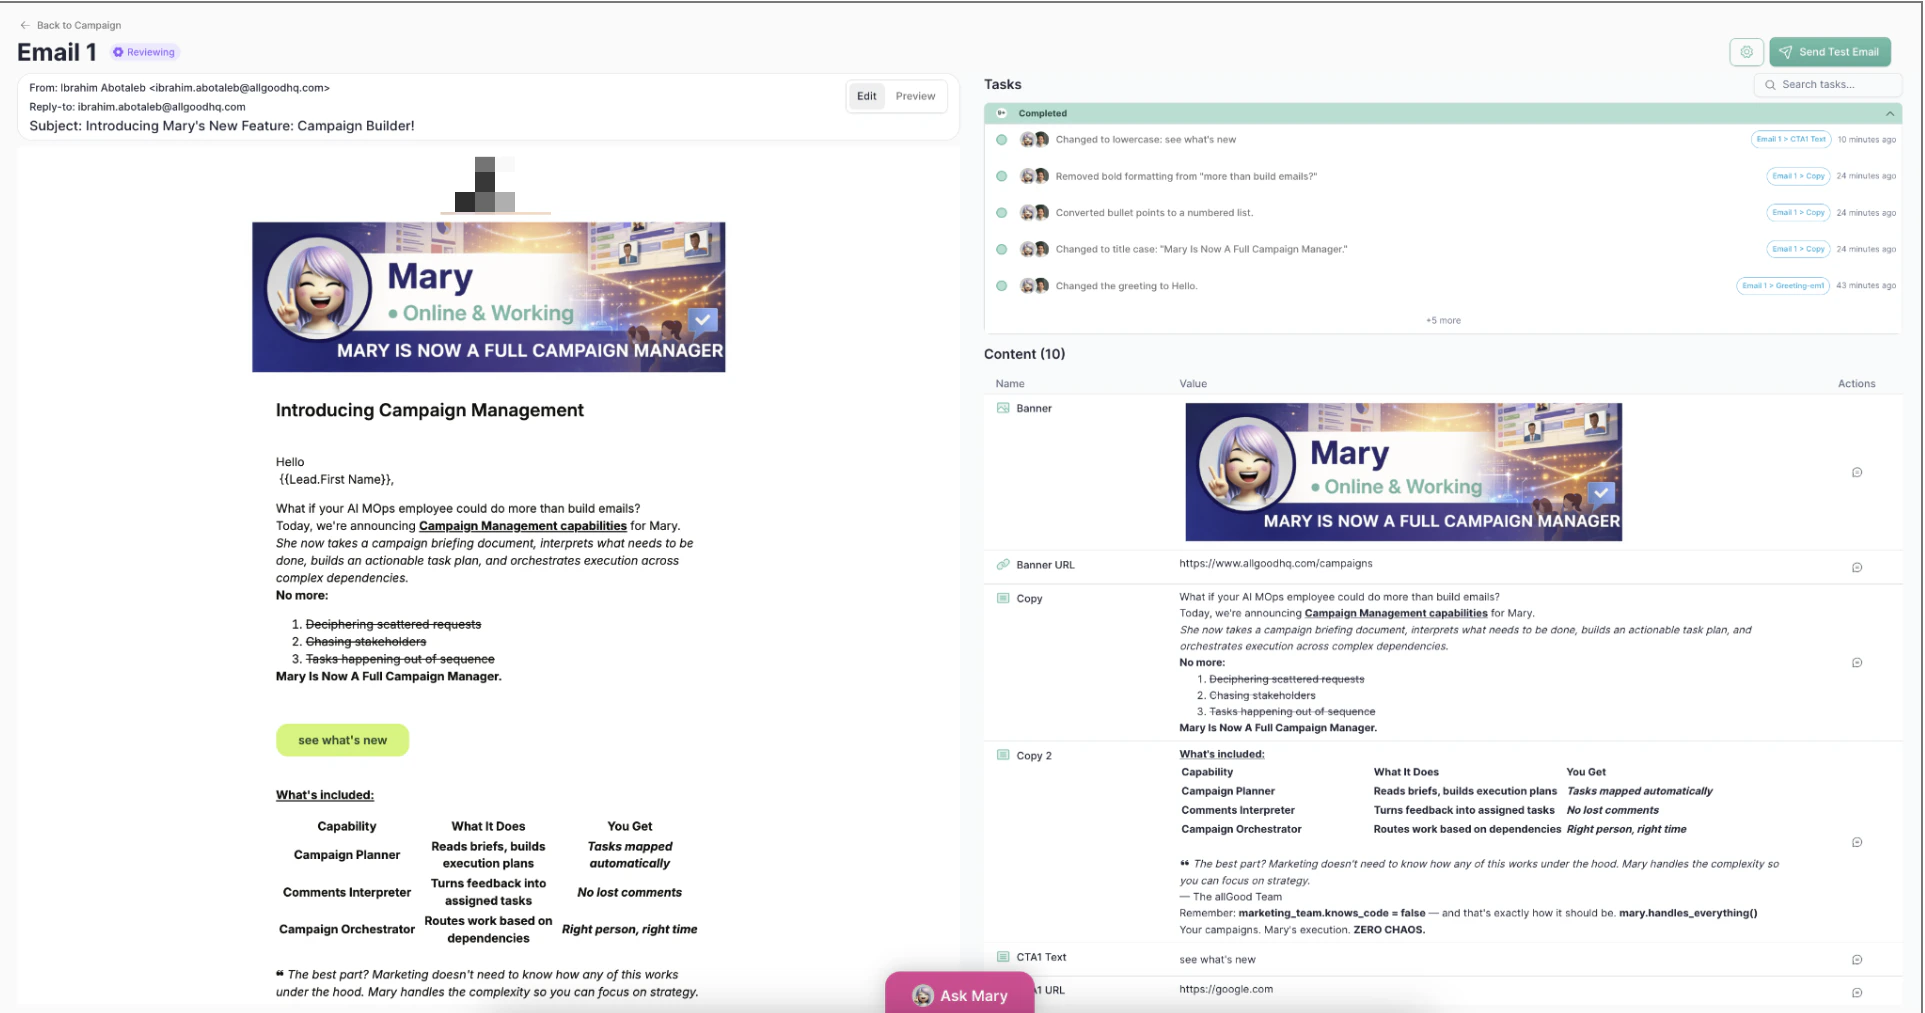Screen dimensions: 1925x1013
Task: Toggle status circle for 'Removed bold formatting' task
Action: [1002, 176]
